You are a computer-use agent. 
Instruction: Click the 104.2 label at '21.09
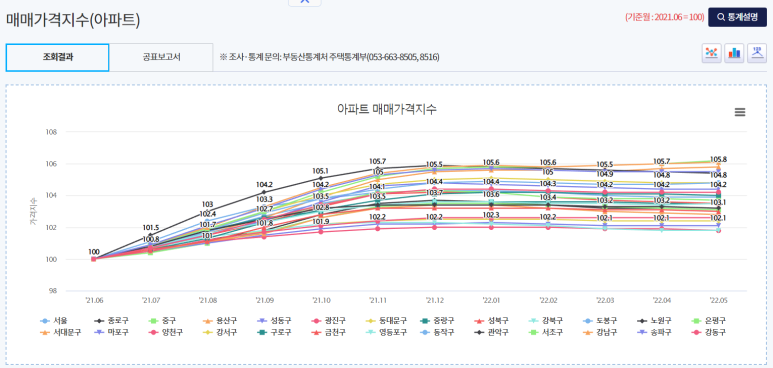(x=264, y=184)
